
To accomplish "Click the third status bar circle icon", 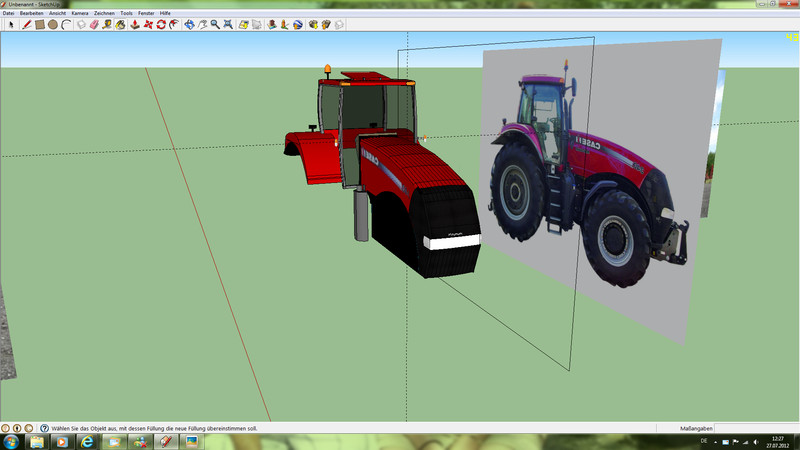I will 29,428.
